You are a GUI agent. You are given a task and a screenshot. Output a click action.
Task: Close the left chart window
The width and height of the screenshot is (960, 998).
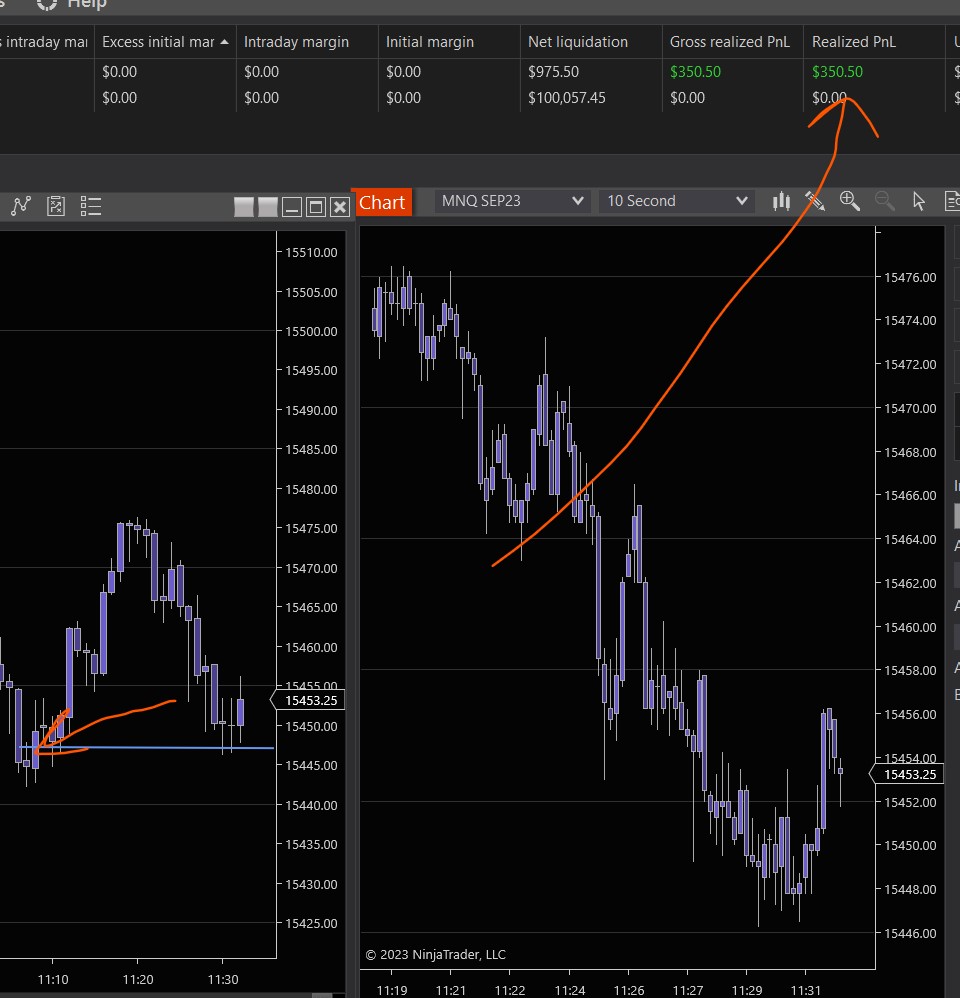point(340,207)
